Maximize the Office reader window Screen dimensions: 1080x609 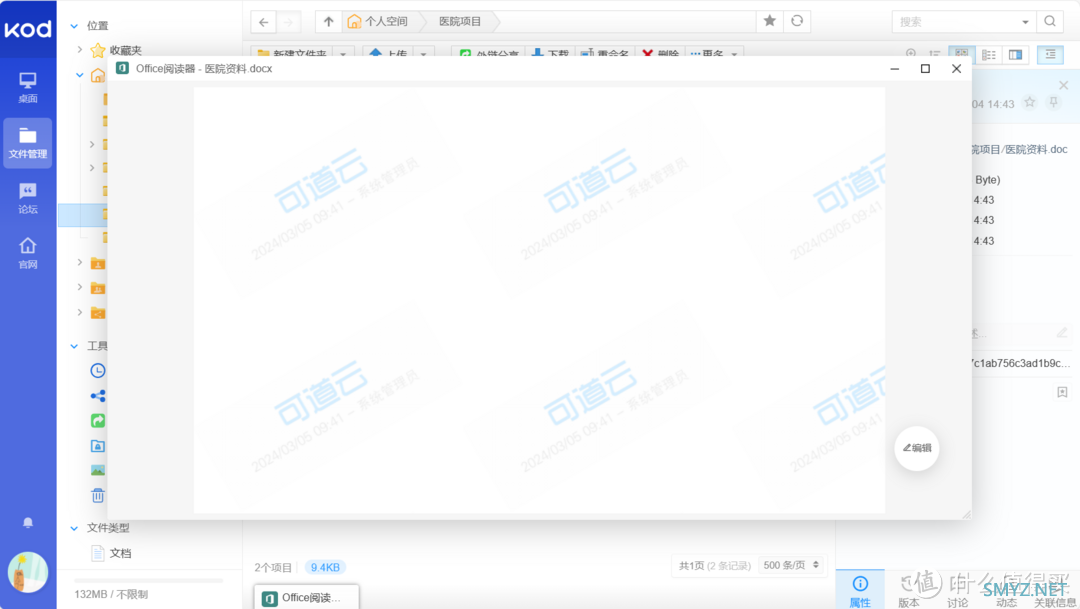tap(925, 68)
